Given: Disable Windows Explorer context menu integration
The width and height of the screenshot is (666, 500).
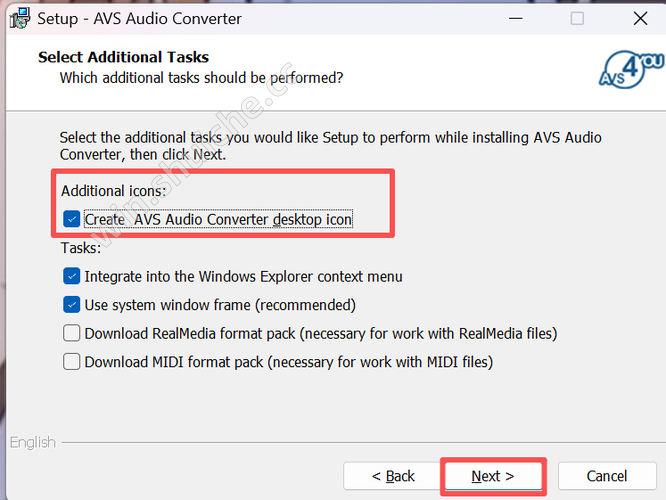Looking at the screenshot, I should pos(72,276).
